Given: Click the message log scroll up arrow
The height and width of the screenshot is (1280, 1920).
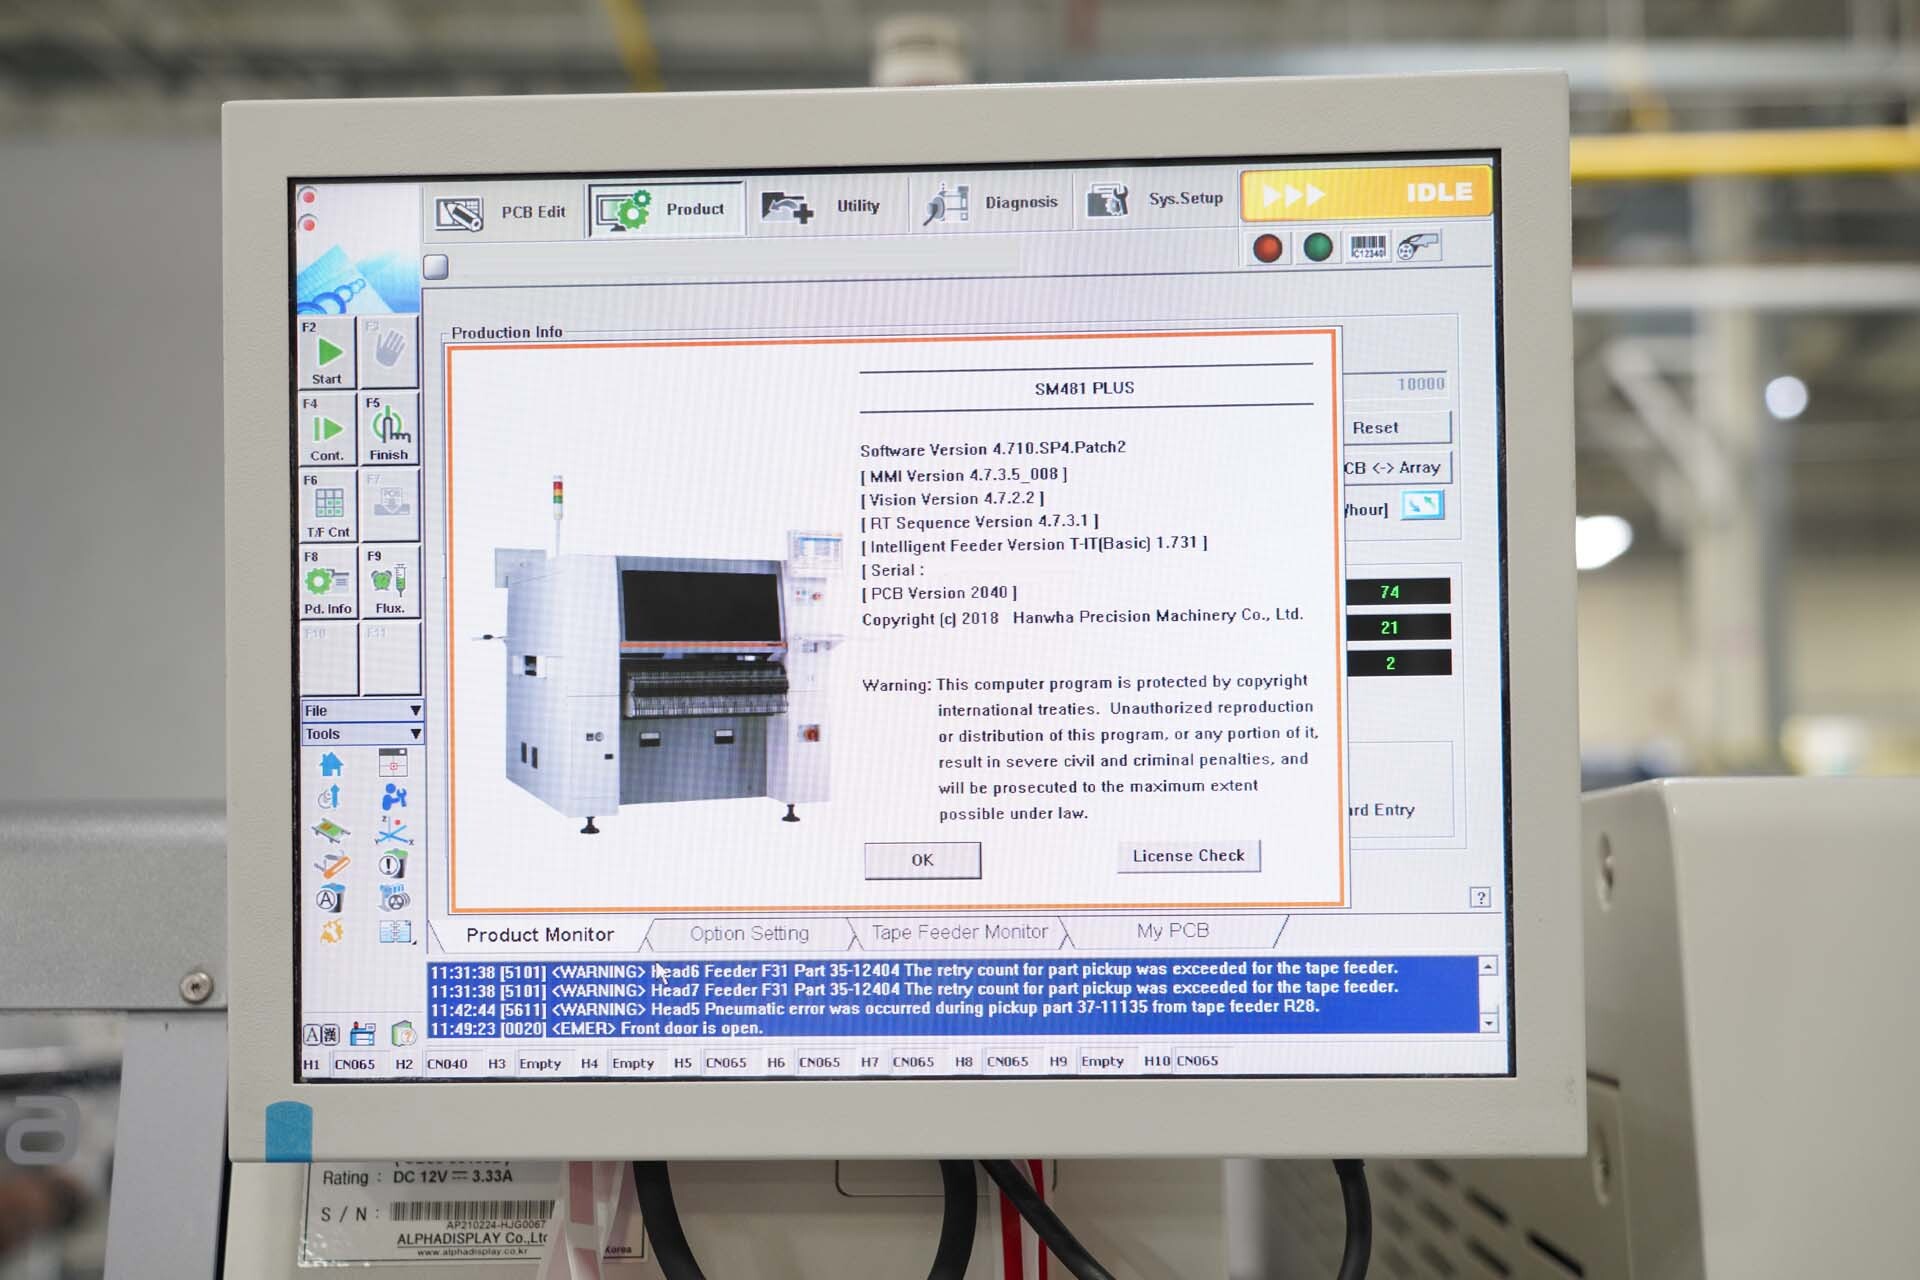Looking at the screenshot, I should [1488, 967].
